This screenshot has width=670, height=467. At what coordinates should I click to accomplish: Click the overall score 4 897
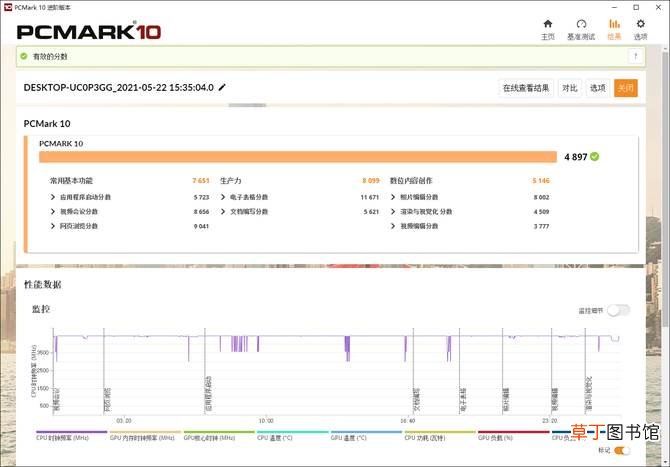pos(576,157)
